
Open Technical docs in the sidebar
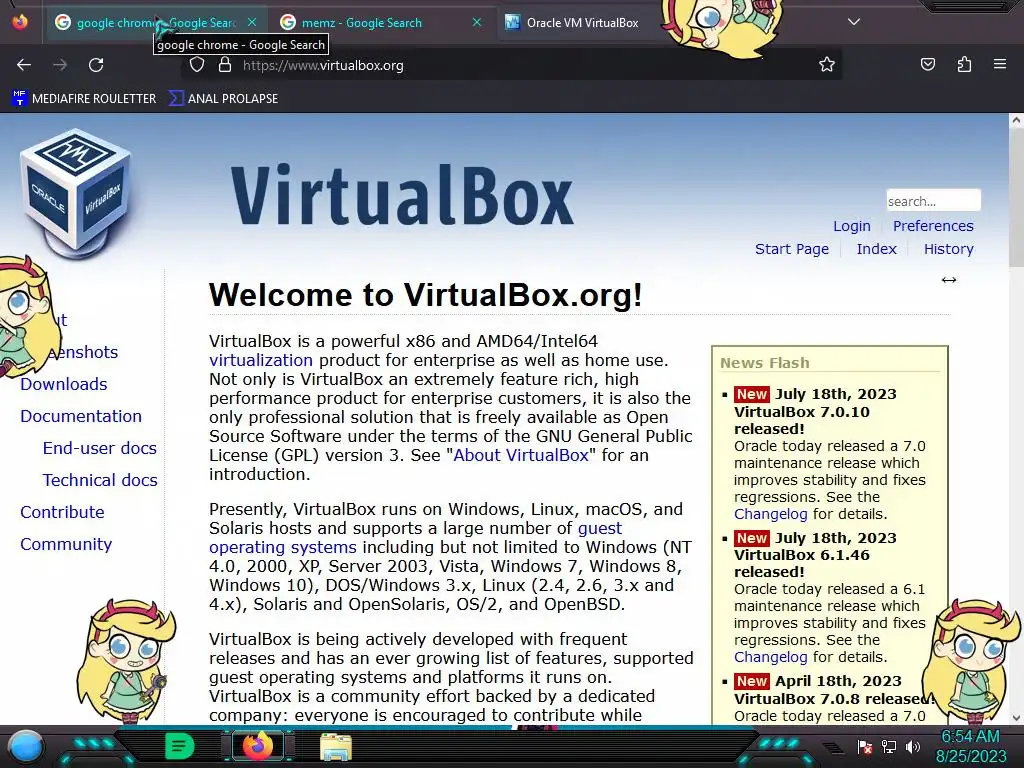click(x=100, y=480)
